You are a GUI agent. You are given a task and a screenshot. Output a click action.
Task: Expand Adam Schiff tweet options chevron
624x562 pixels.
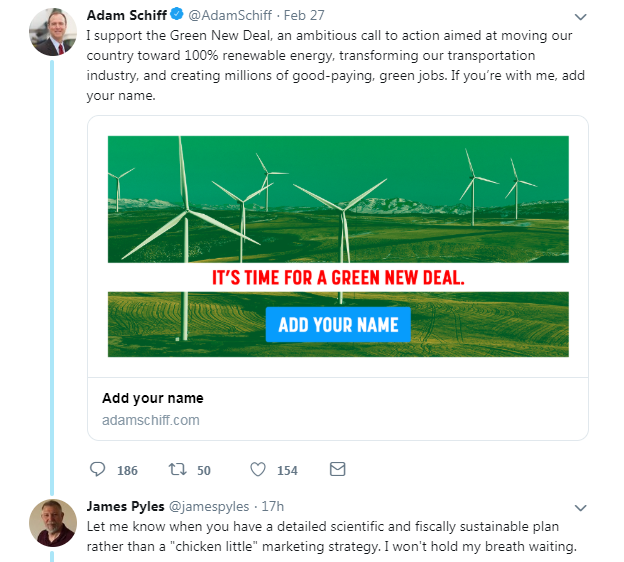coord(582,17)
